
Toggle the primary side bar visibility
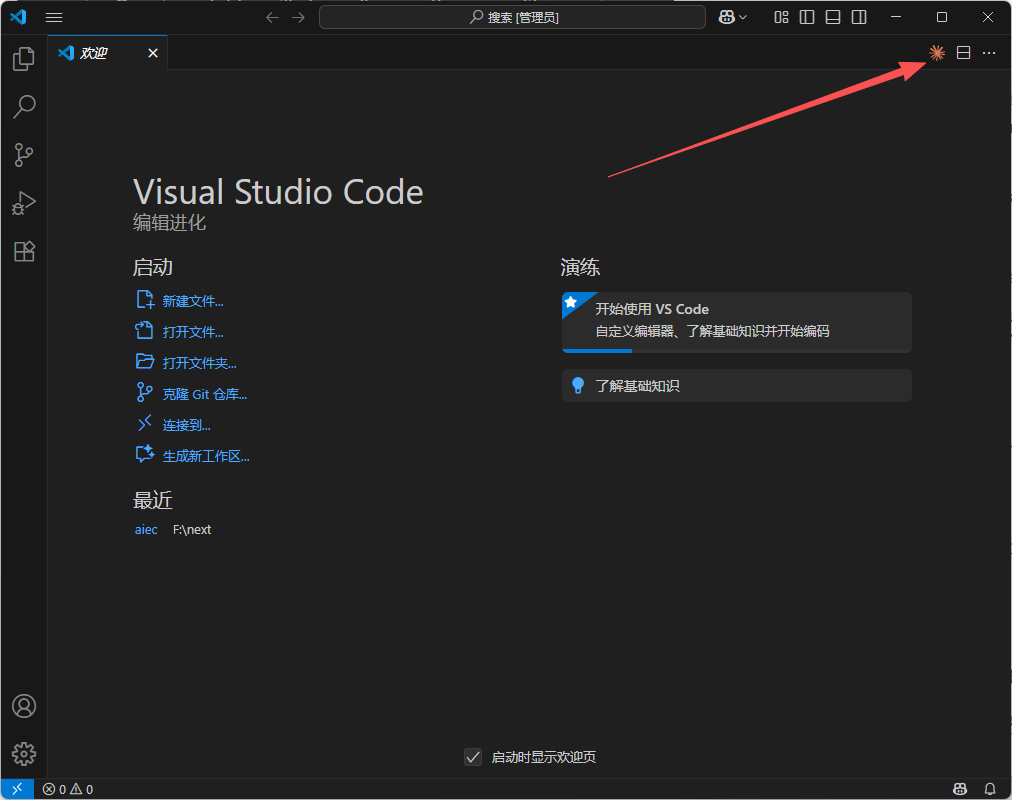pos(807,17)
